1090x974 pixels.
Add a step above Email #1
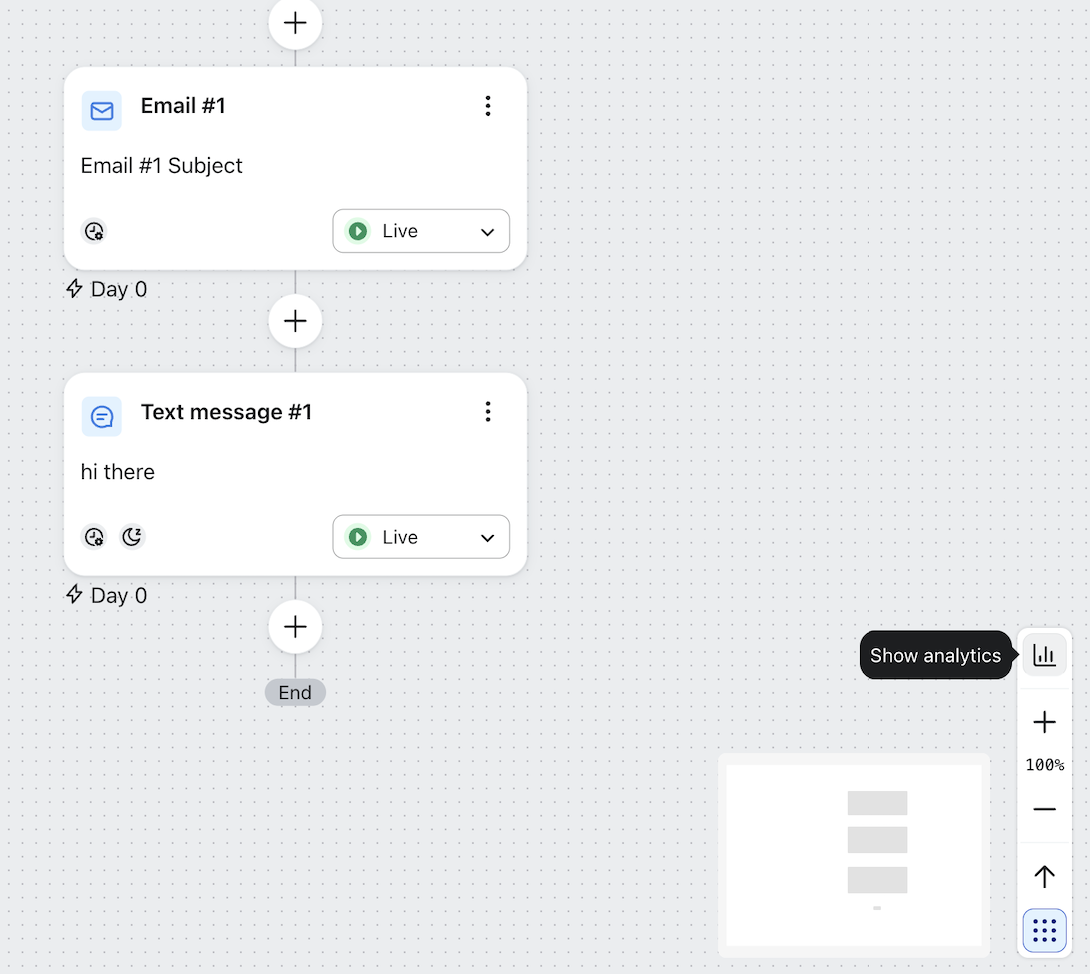[295, 23]
